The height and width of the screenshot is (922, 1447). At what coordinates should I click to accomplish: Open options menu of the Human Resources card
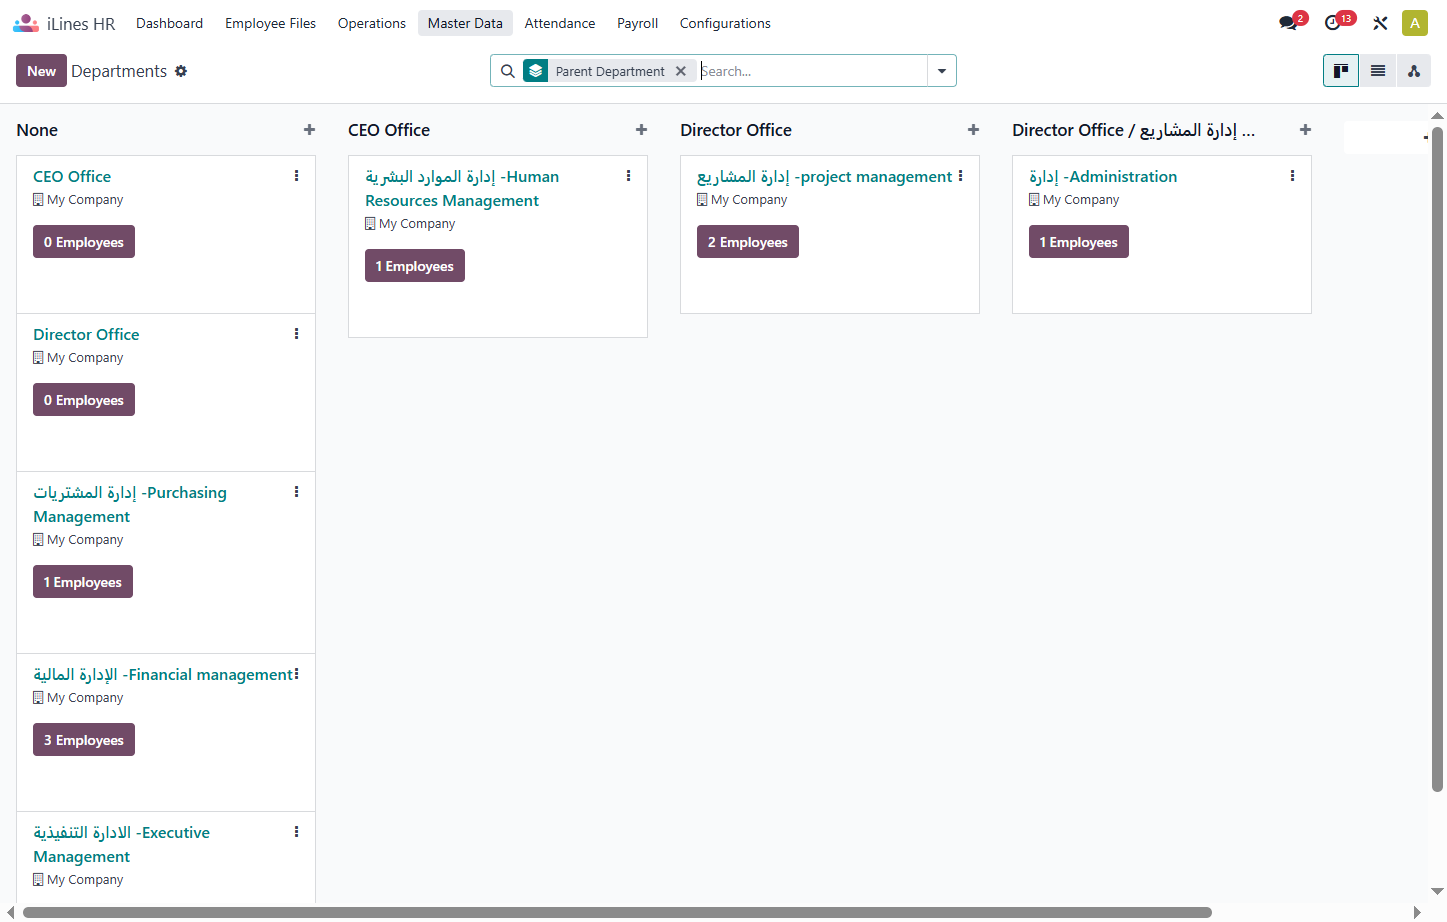[x=628, y=176]
